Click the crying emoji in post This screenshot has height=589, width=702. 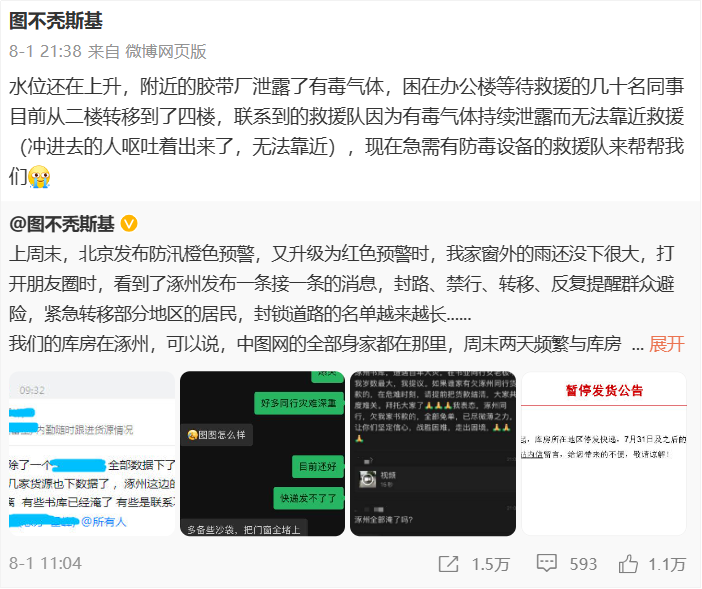pos(39,176)
